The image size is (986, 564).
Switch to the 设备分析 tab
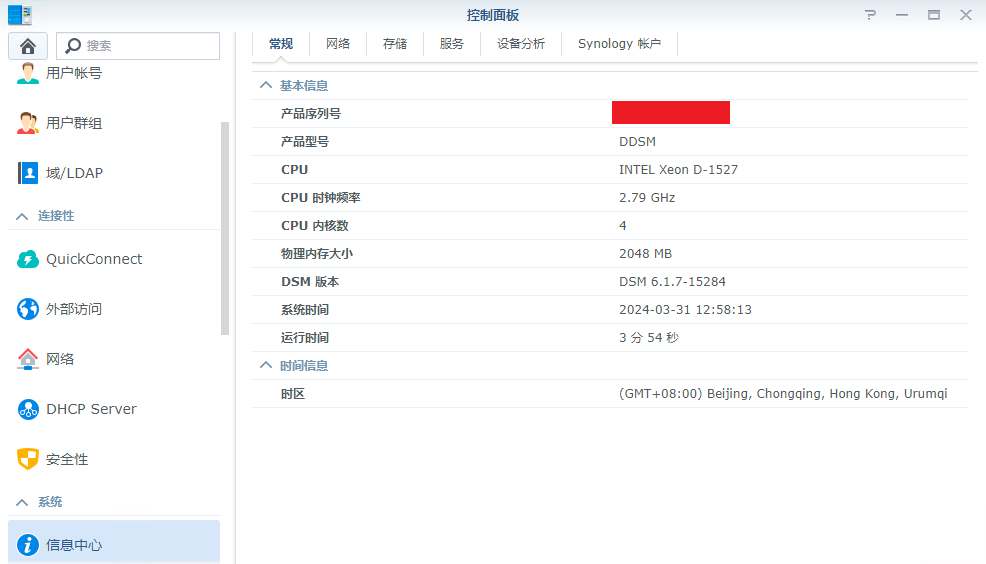(521, 44)
